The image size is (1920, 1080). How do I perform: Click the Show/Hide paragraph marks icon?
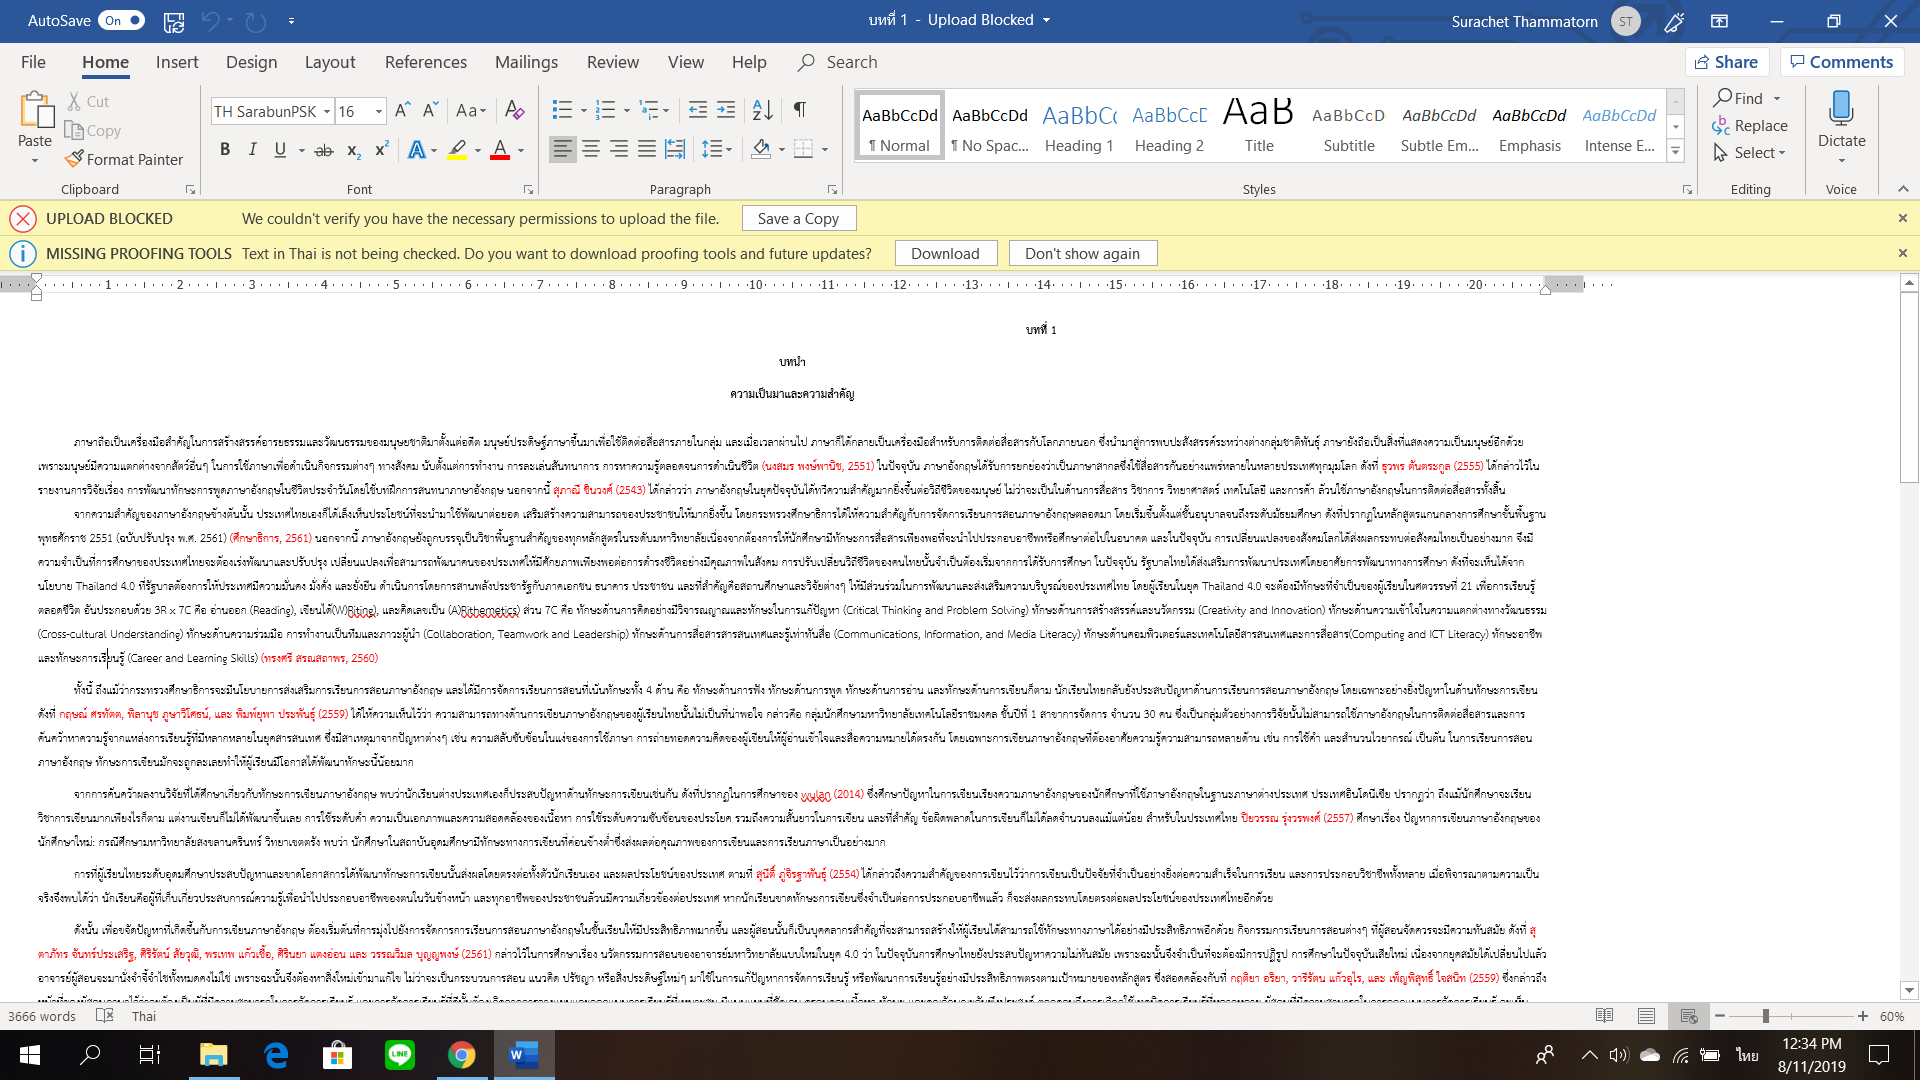tap(799, 109)
